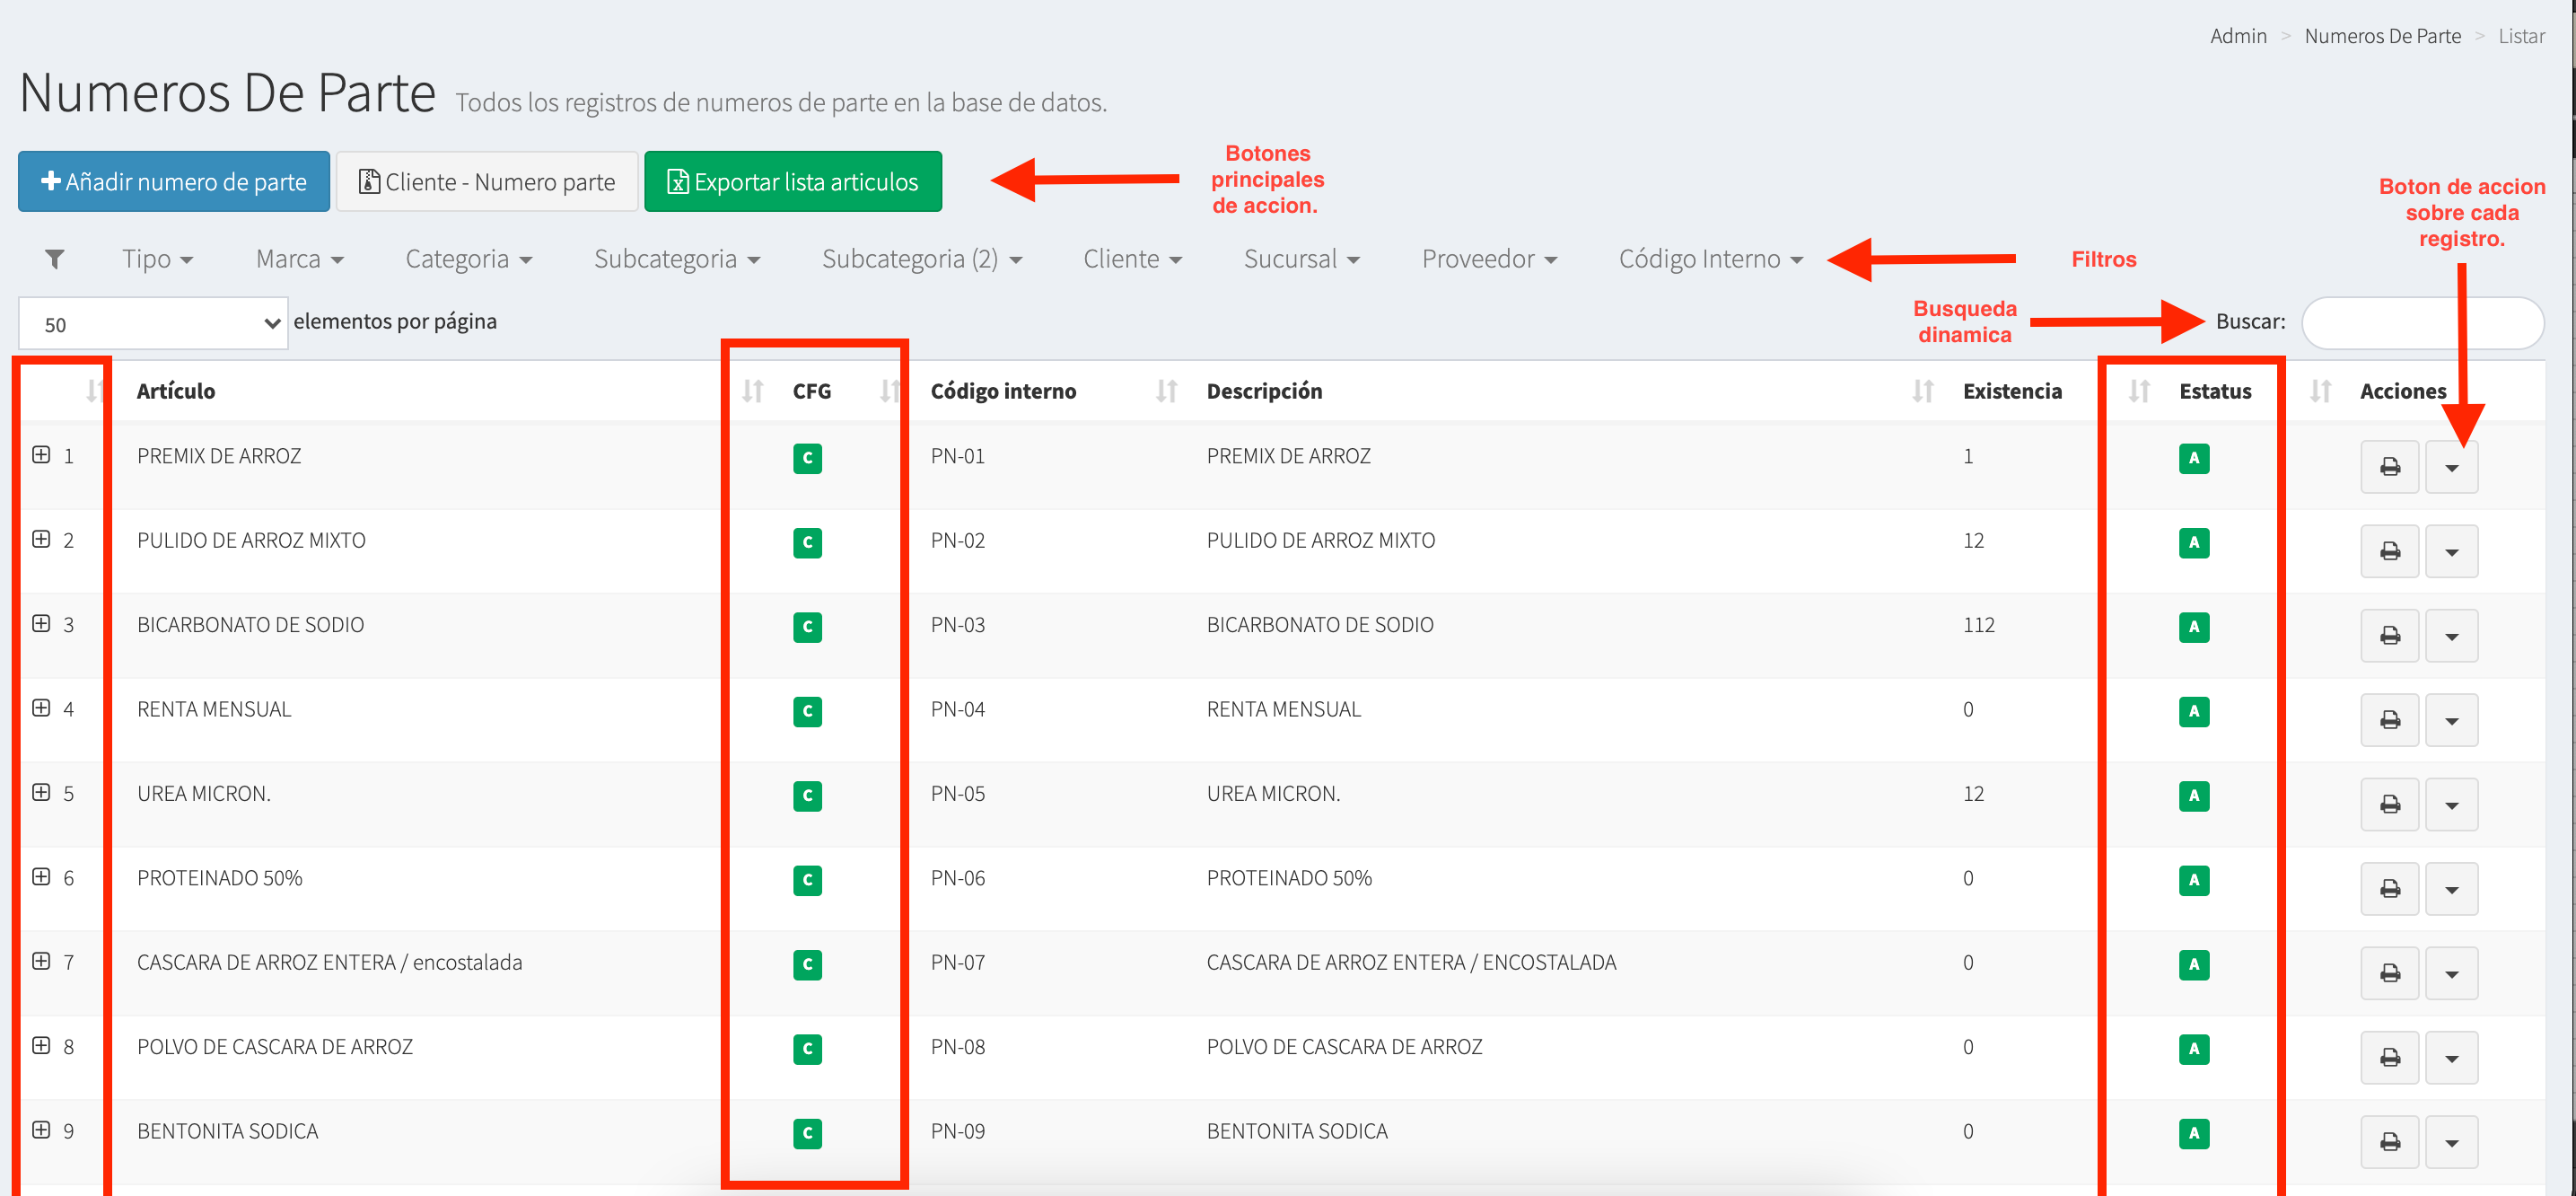
Task: Open the elementos por página dropdown
Action: (153, 324)
